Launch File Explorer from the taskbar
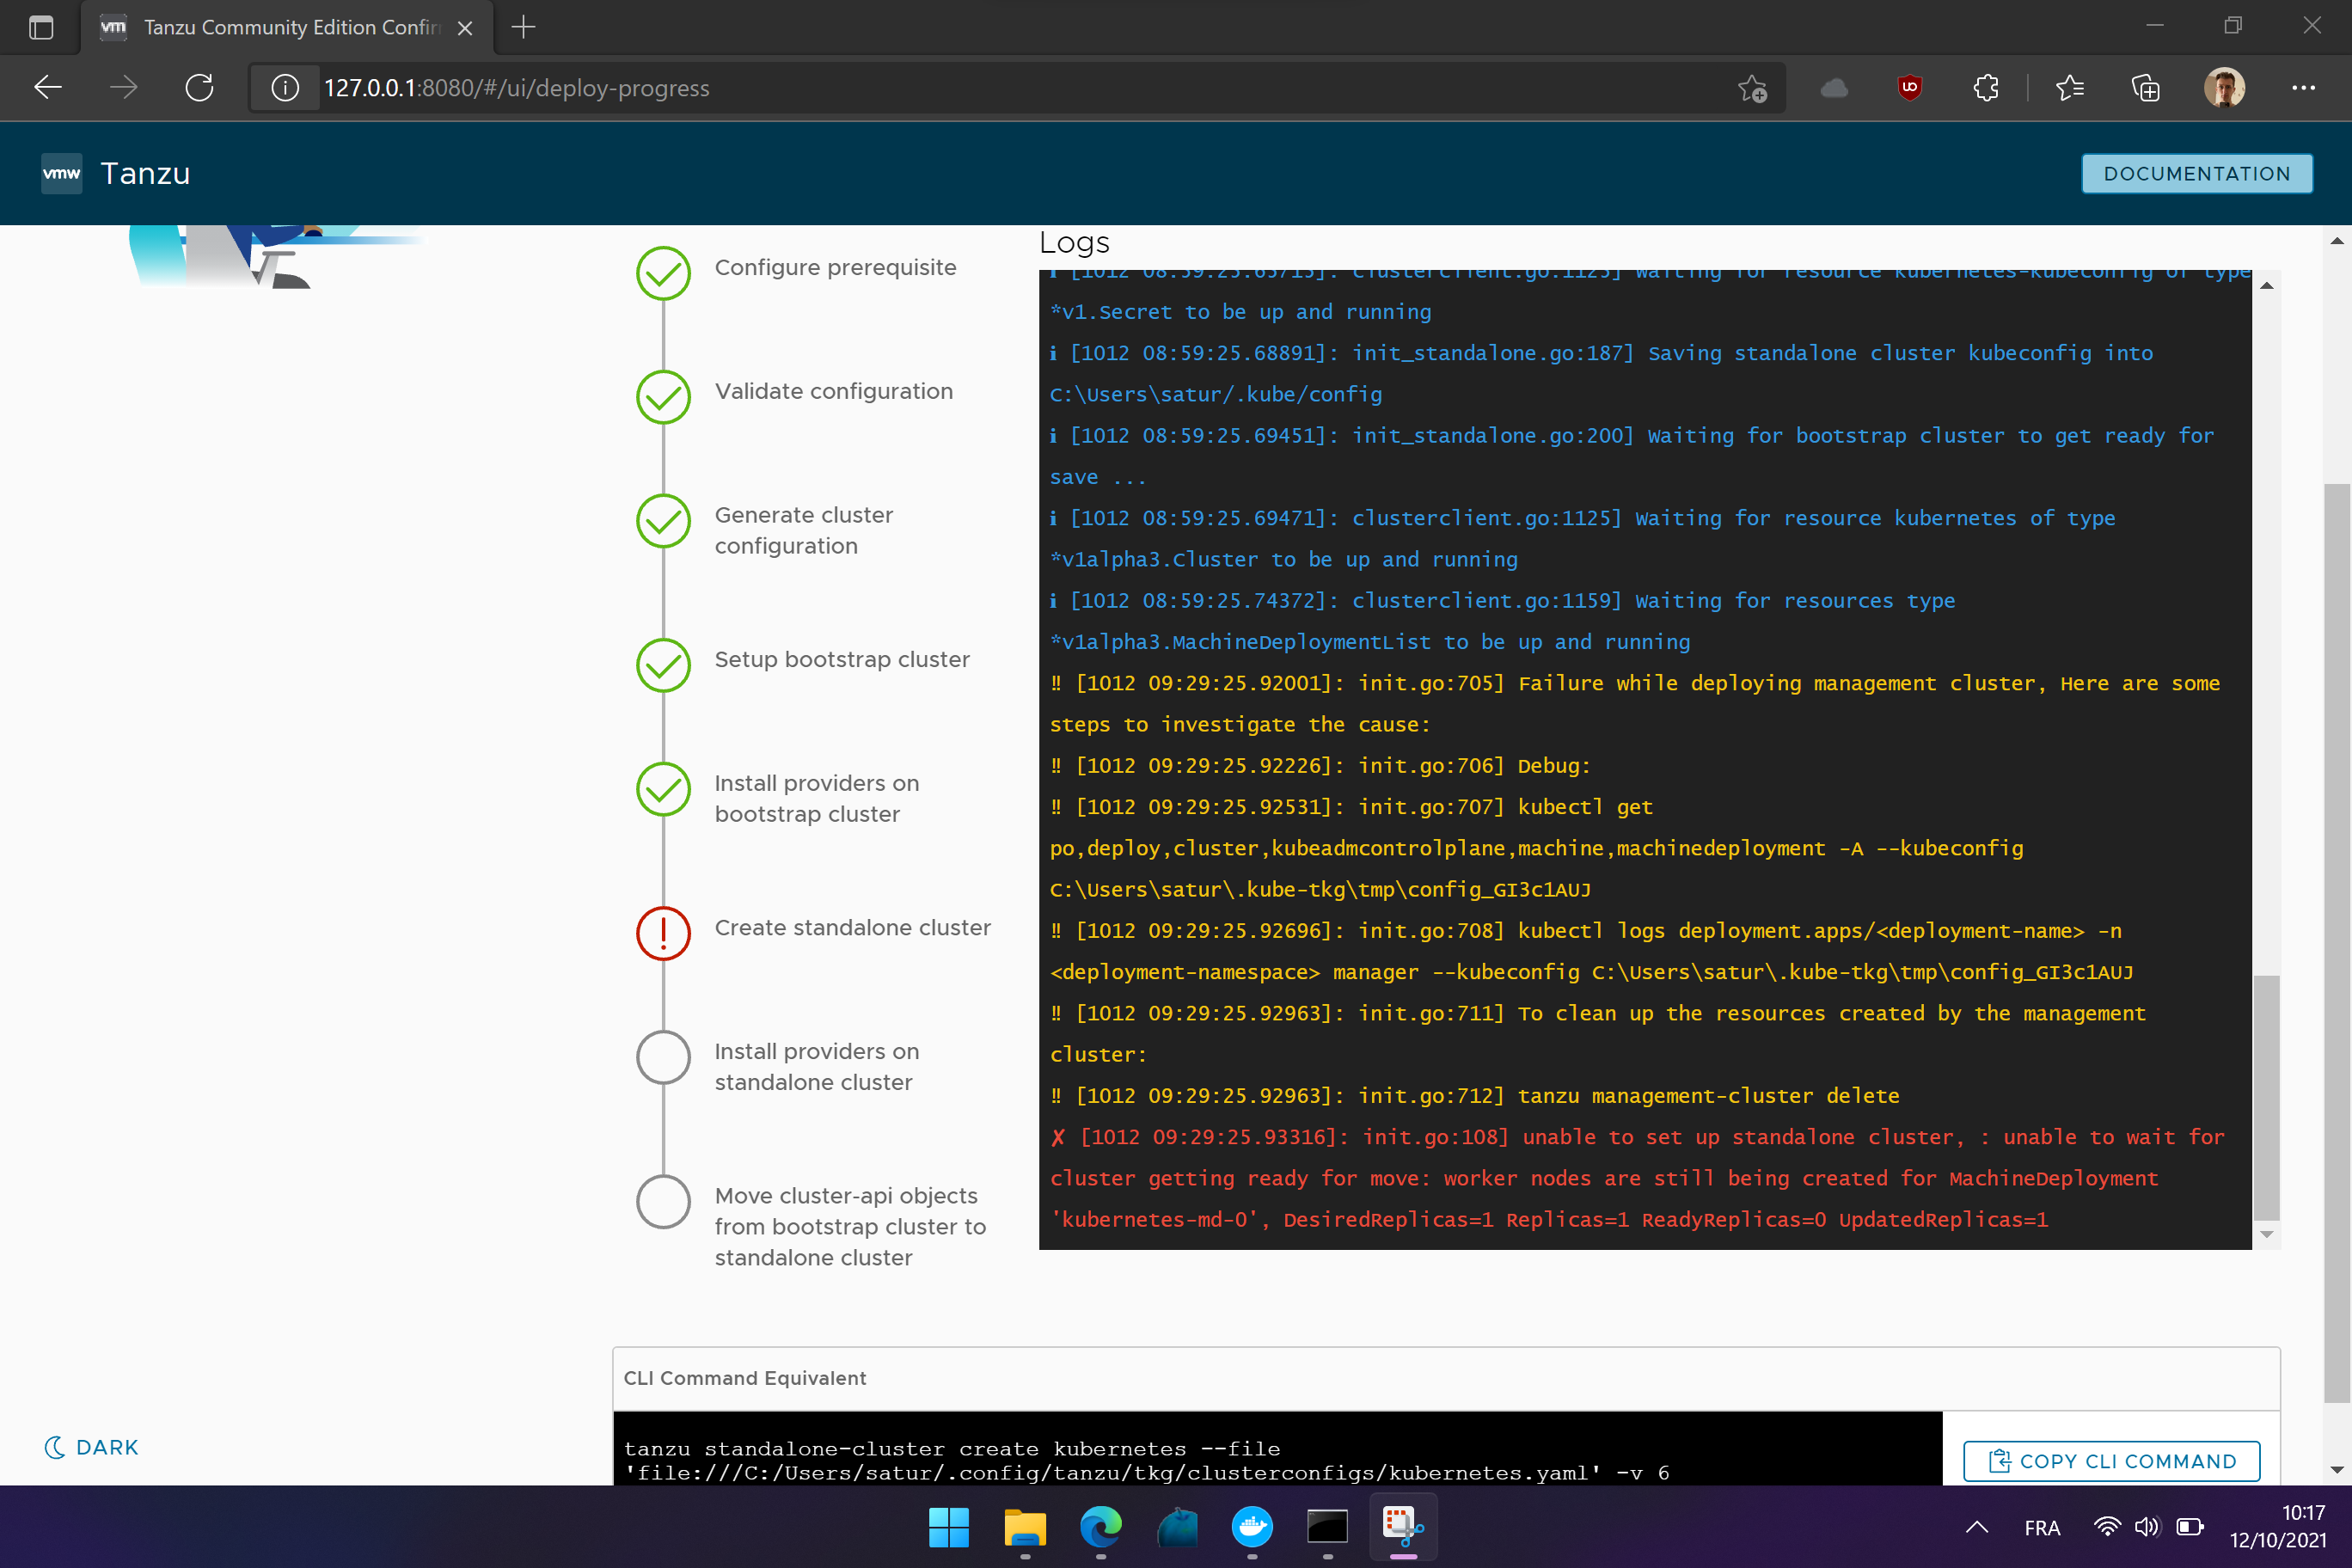The width and height of the screenshot is (2352, 1568). 1025,1527
